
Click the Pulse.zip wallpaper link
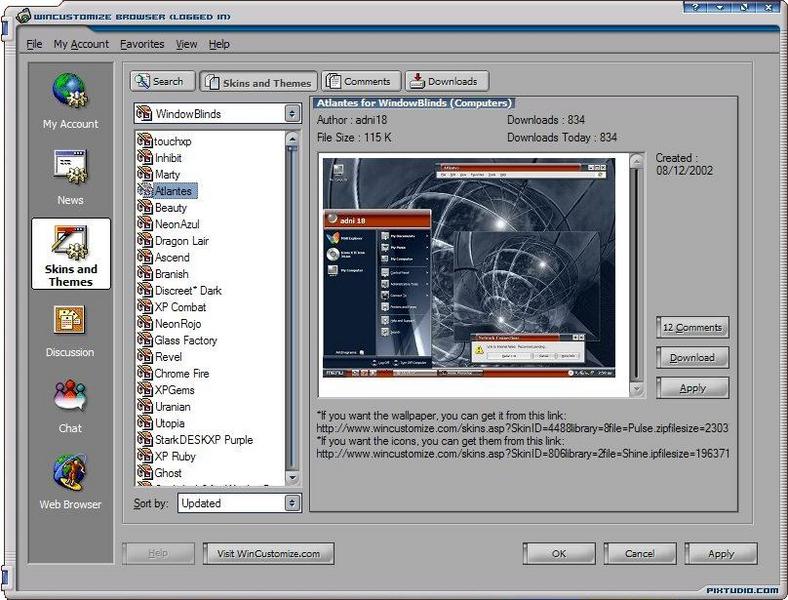pyautogui.click(x=522, y=428)
